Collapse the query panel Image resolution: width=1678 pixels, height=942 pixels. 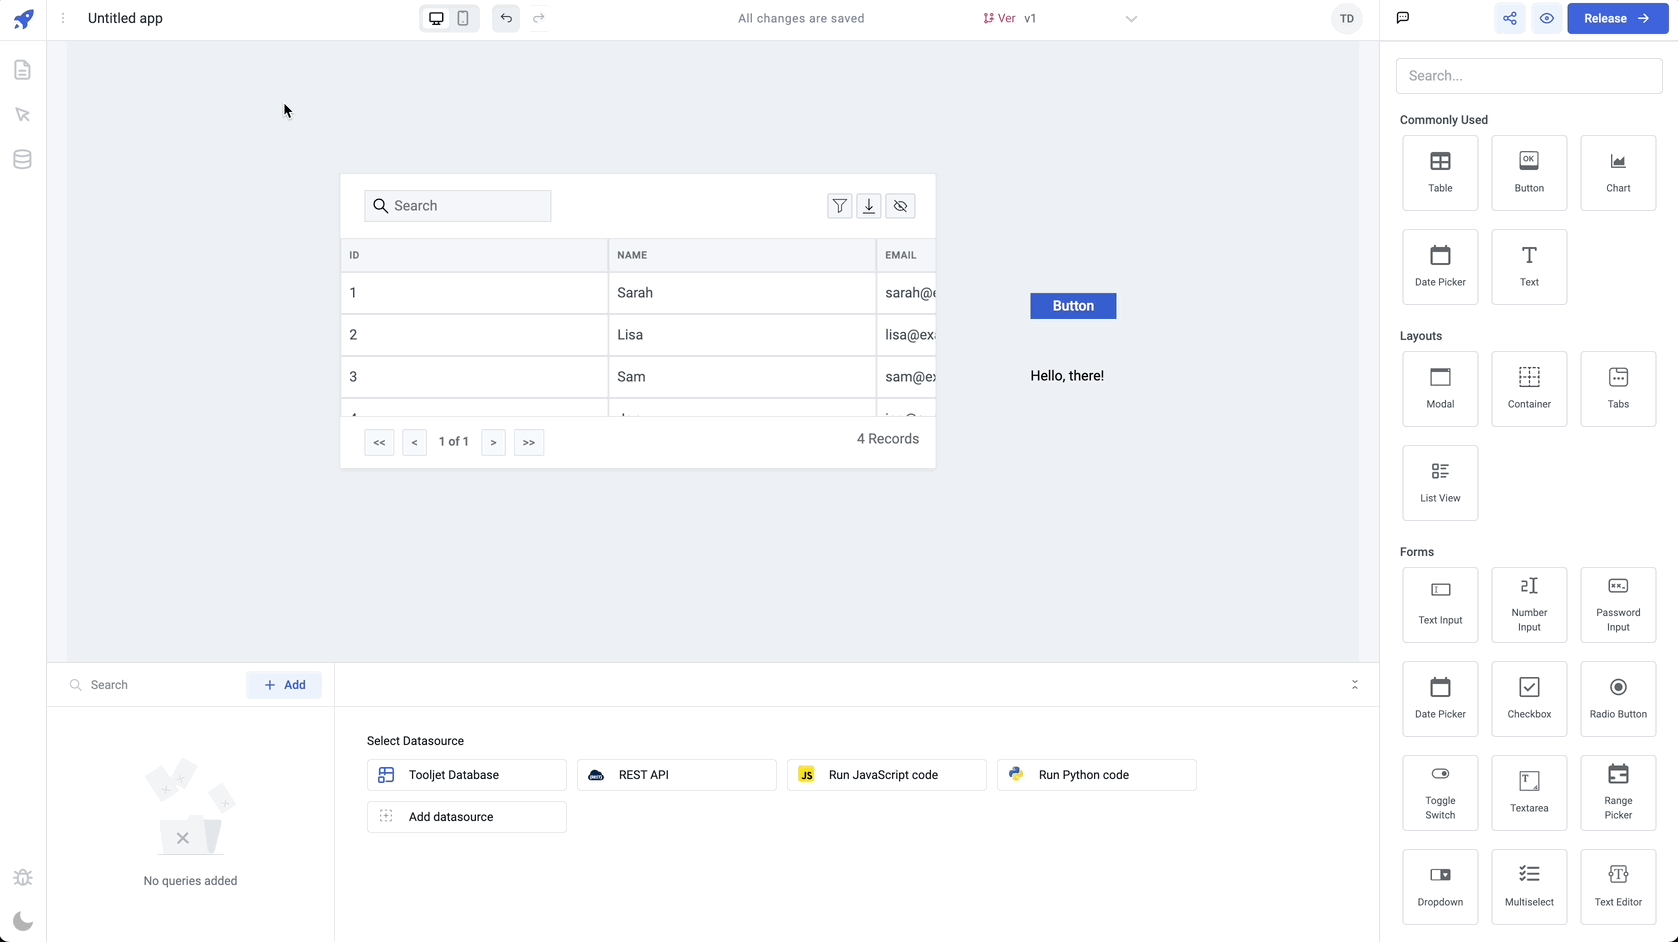[1354, 685]
